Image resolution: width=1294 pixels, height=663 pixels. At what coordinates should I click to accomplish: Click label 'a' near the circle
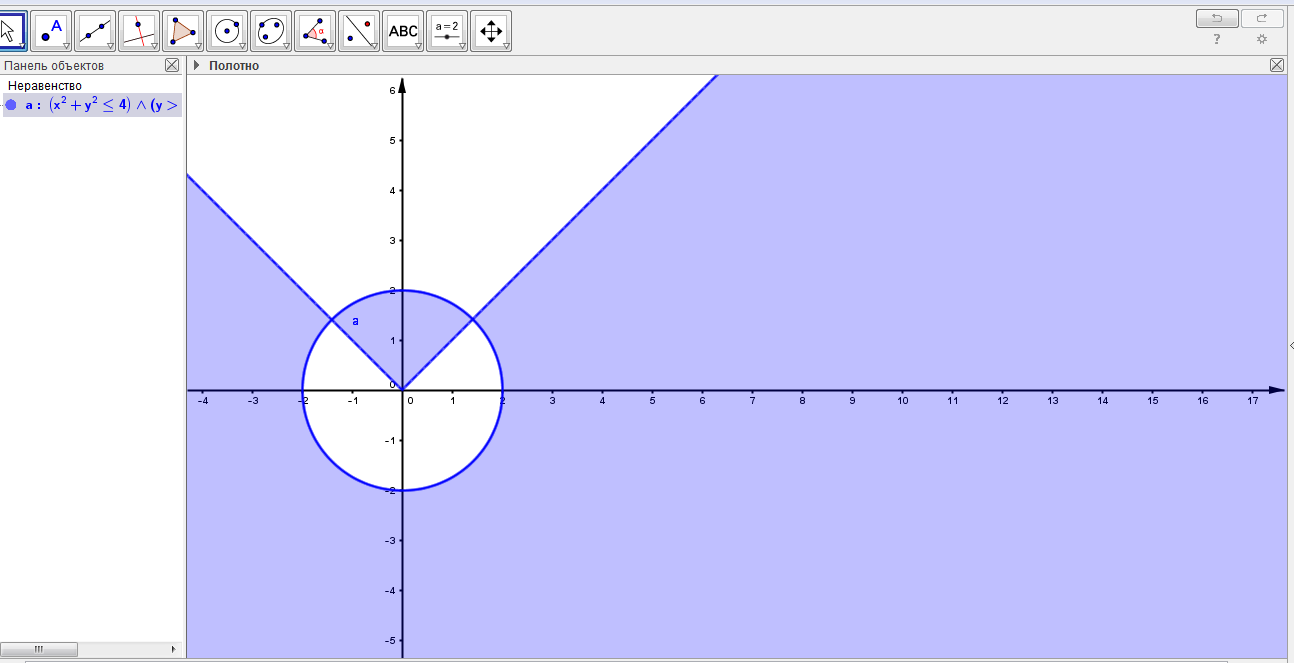pyautogui.click(x=355, y=321)
